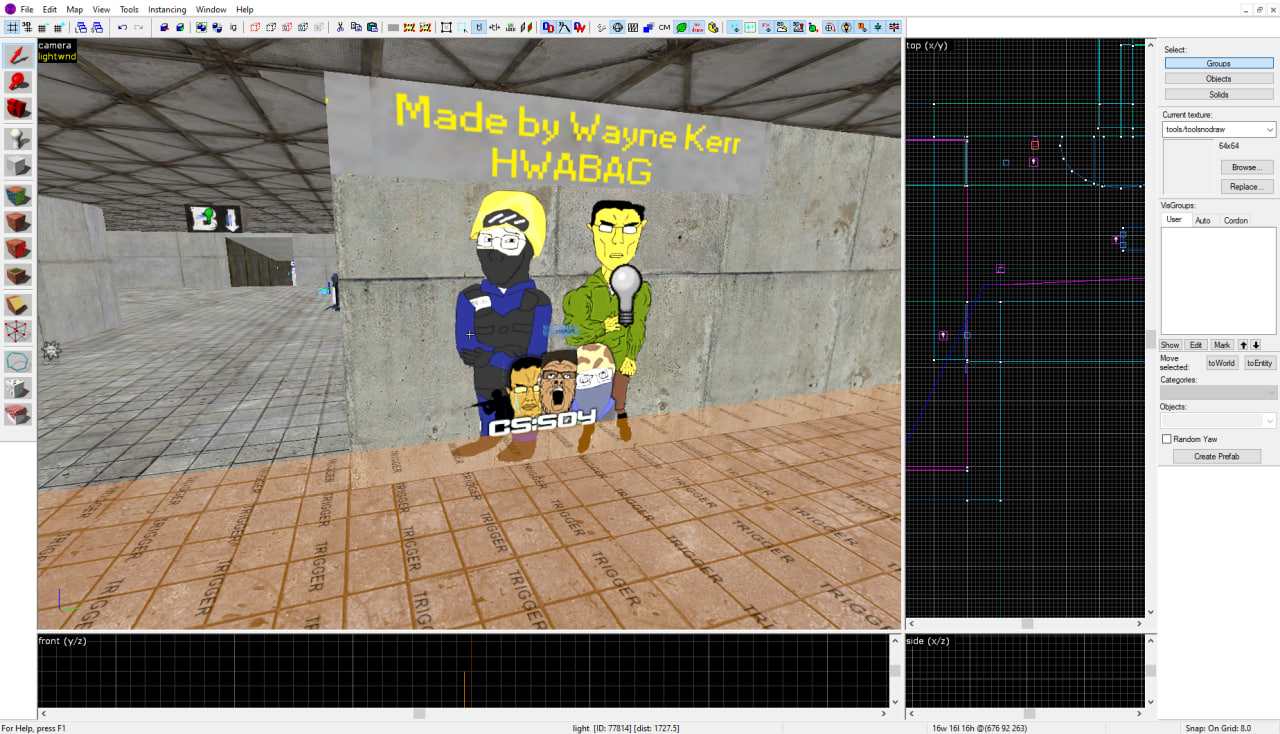
Task: Switch to the Cordon VisGroups tab
Action: [x=1236, y=220]
